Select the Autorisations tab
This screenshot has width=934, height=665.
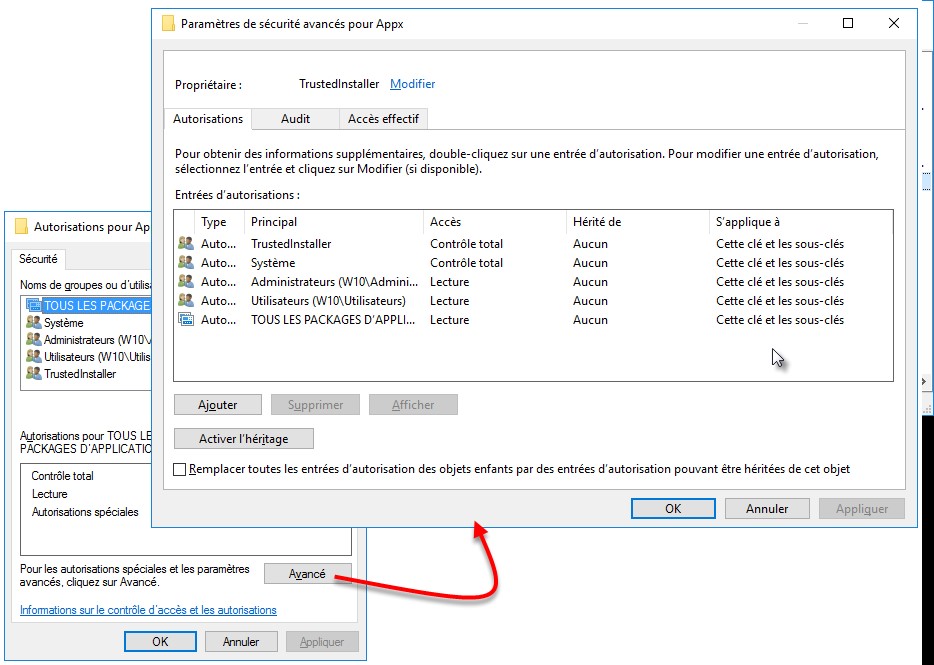208,119
